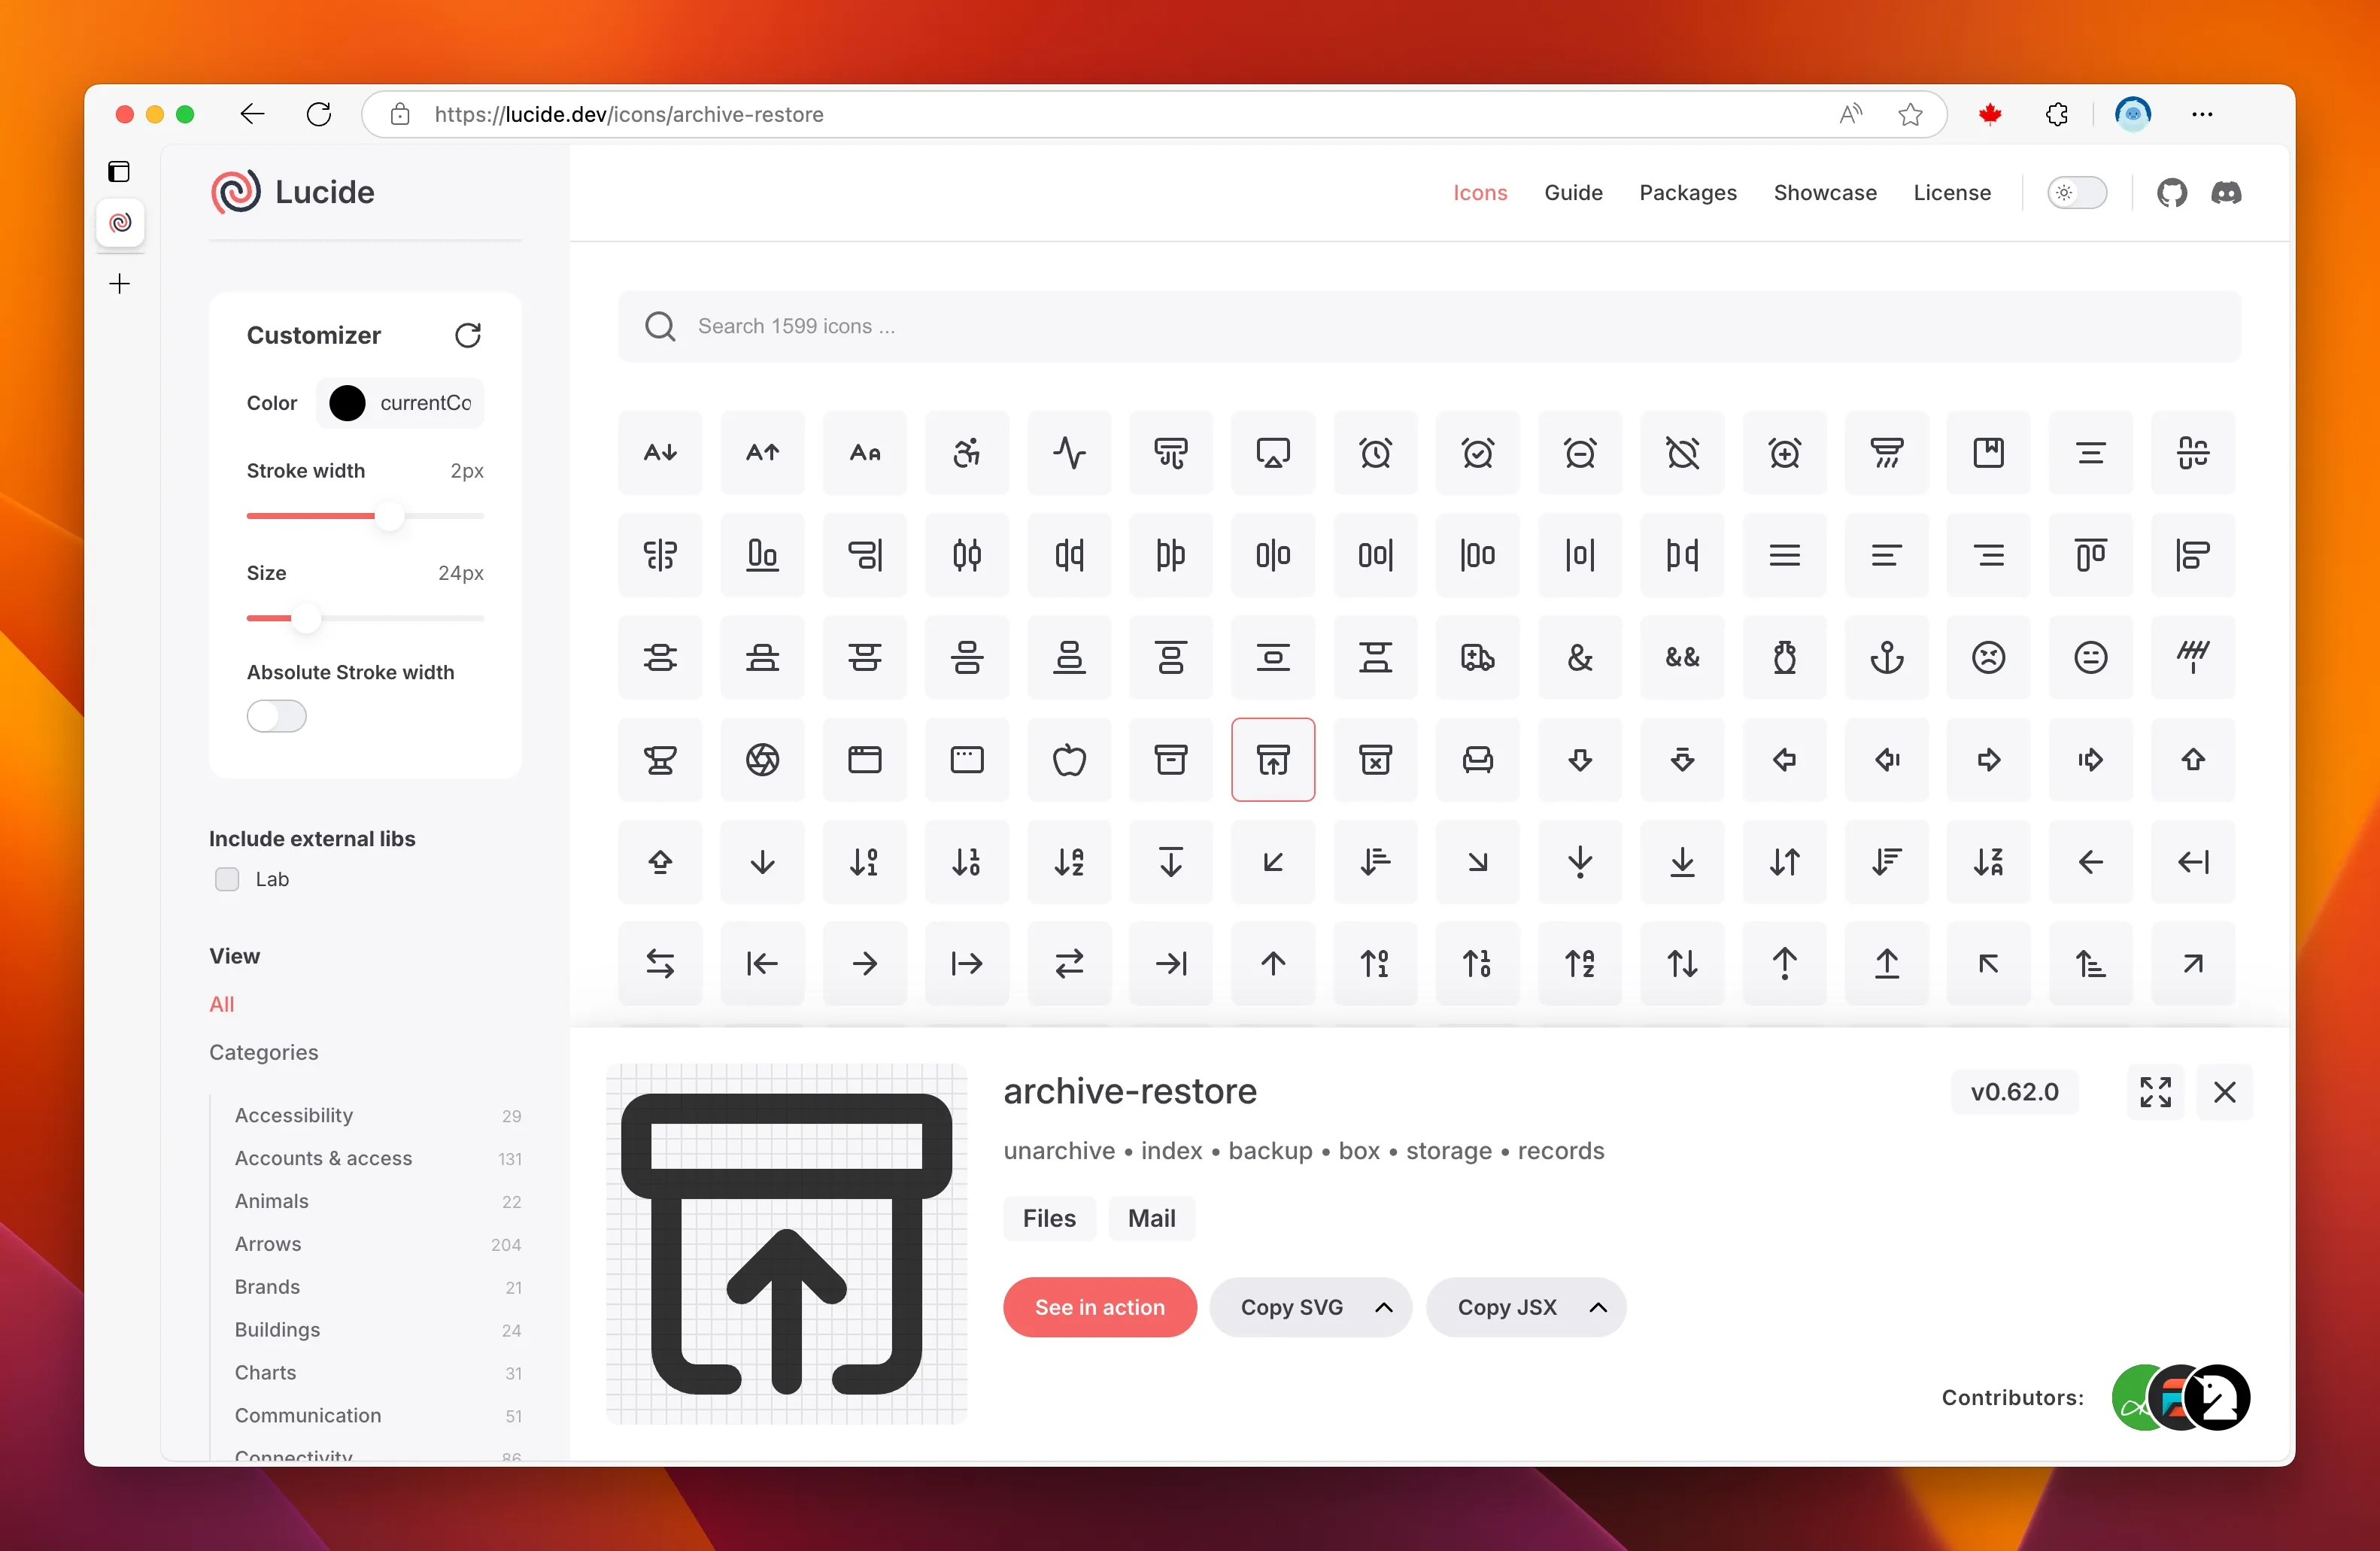2380x1551 pixels.
Task: Open the v0.62.0 version badge
Action: pos(2014,1092)
